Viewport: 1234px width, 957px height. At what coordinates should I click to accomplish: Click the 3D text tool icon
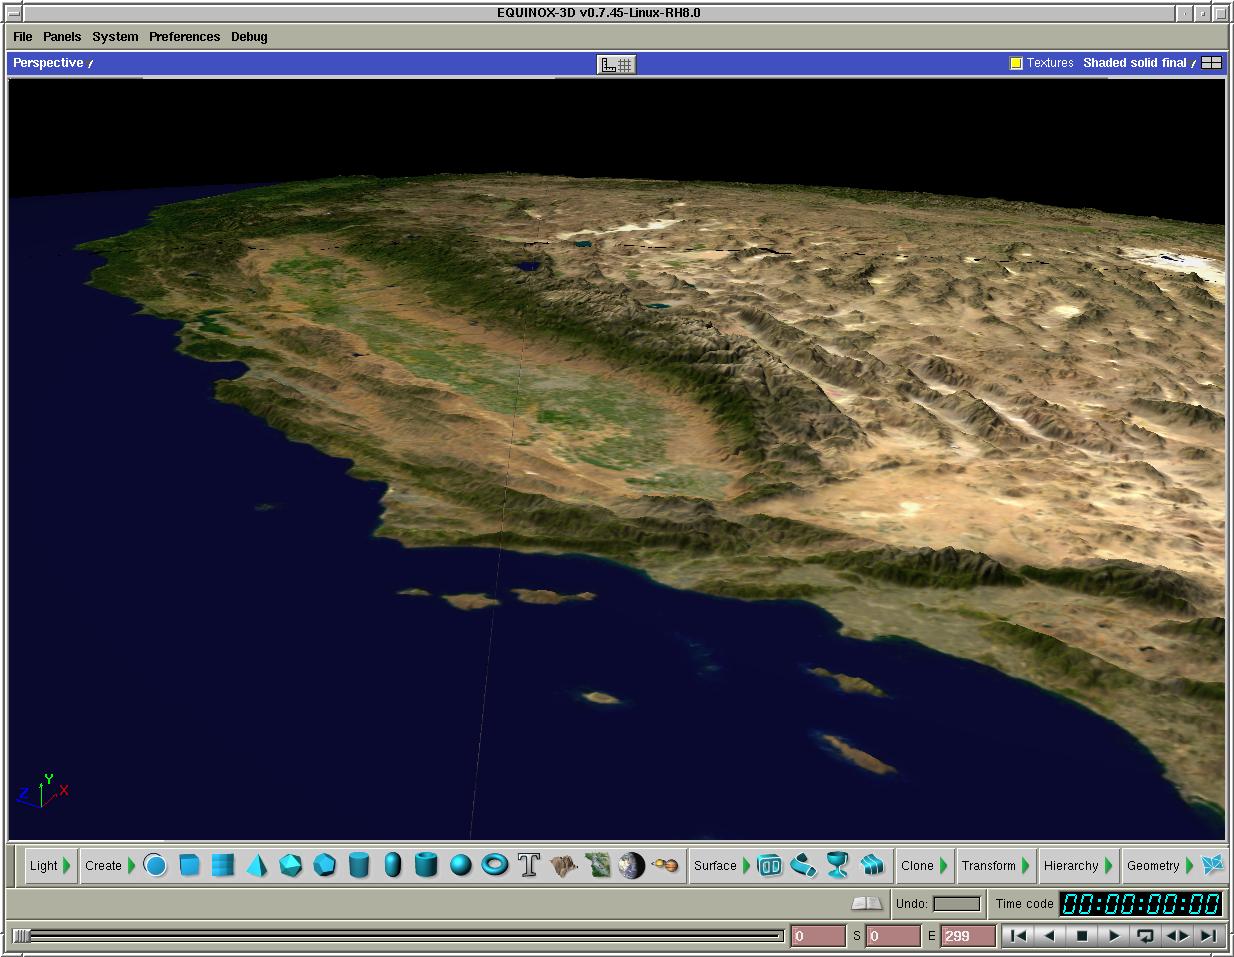[529, 865]
